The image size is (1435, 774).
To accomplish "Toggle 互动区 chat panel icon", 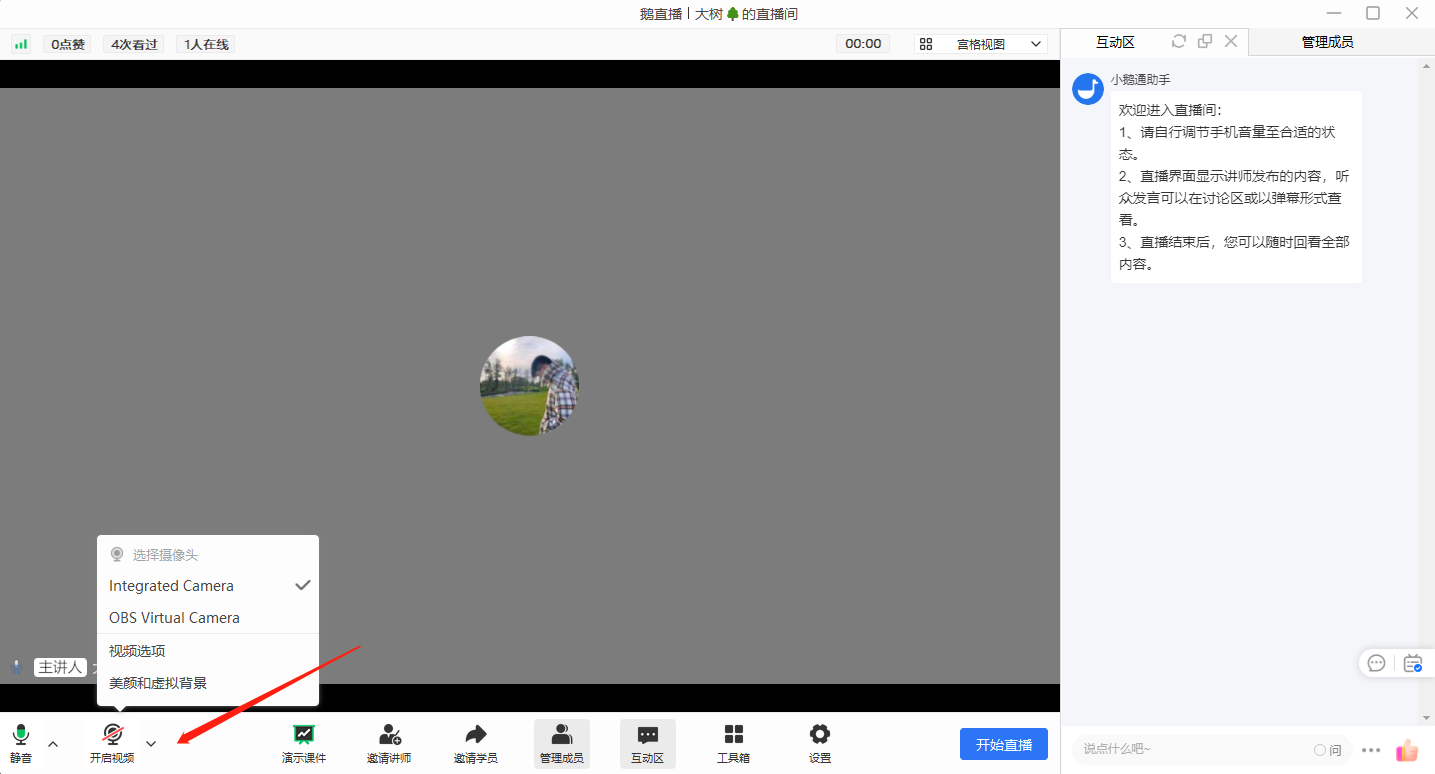I will (648, 743).
